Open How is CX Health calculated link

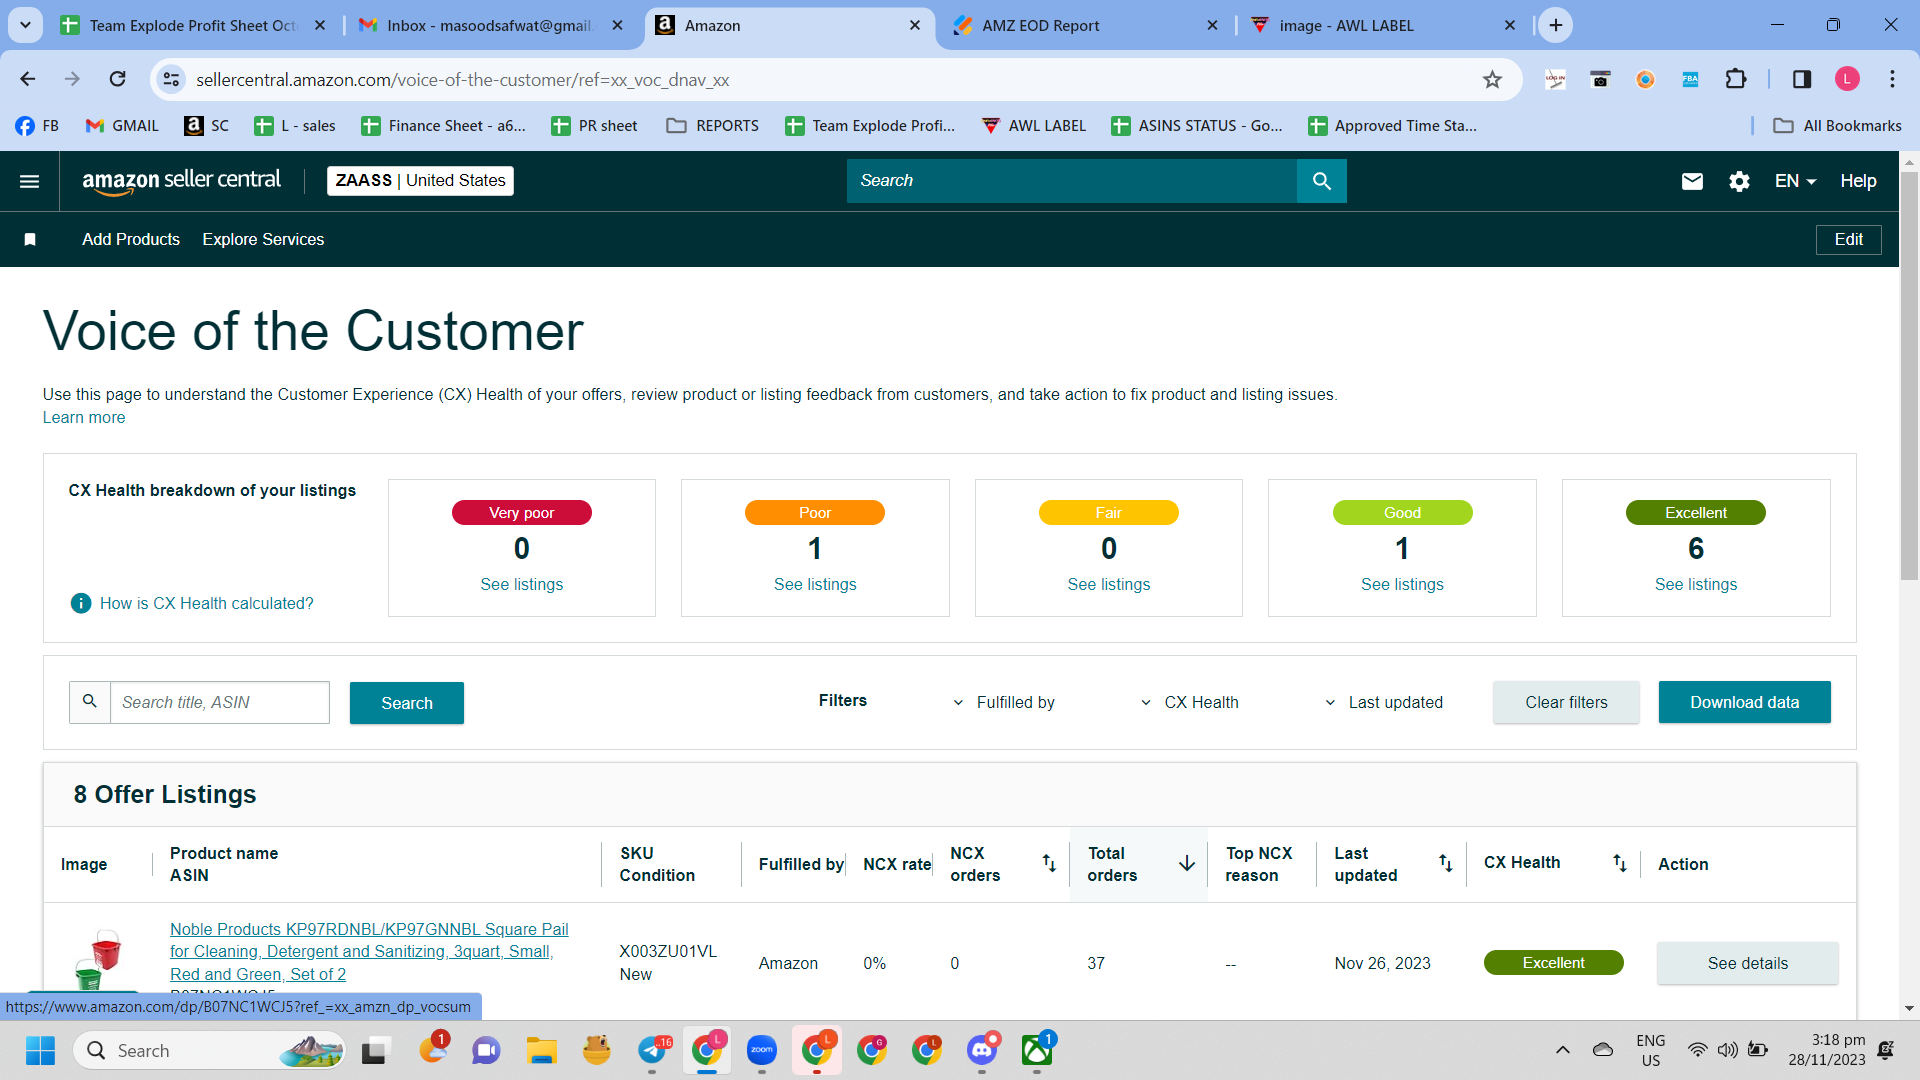206,603
